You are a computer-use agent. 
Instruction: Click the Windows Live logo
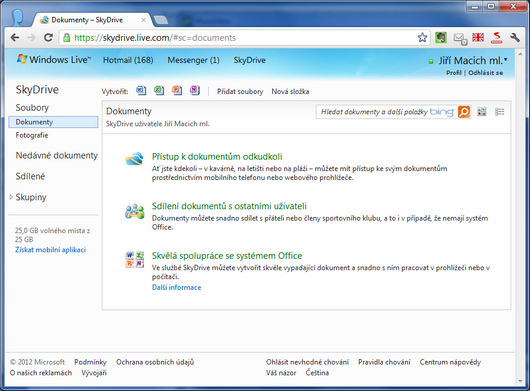(54, 59)
